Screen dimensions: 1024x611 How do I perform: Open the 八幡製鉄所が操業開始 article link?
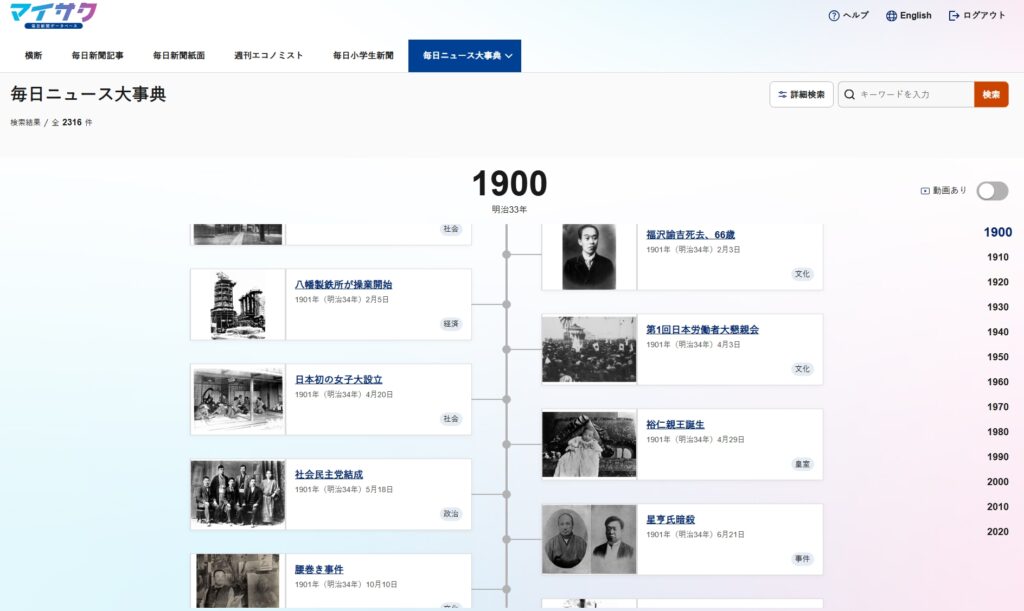tap(344, 285)
